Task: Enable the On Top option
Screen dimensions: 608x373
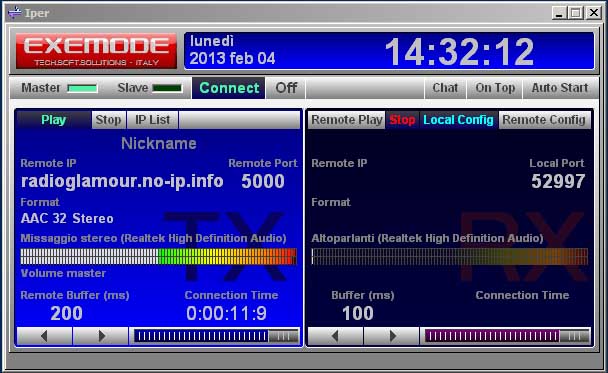Action: (x=495, y=88)
